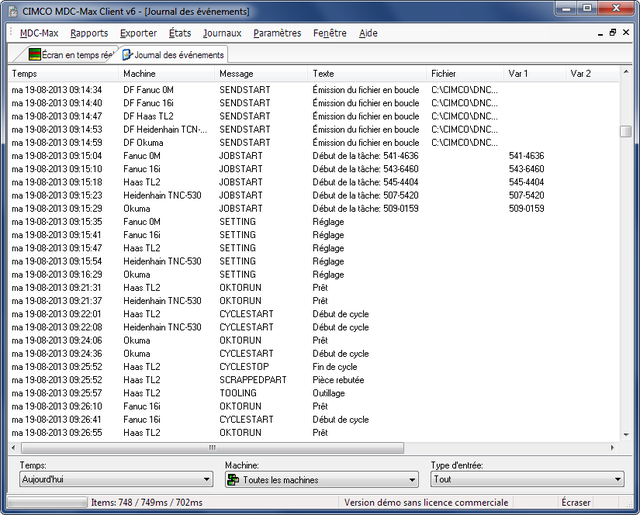The width and height of the screenshot is (640, 515).
Task: Select Fanuc 16i CYCLESTART row at 09:26:41
Action: click(313, 420)
